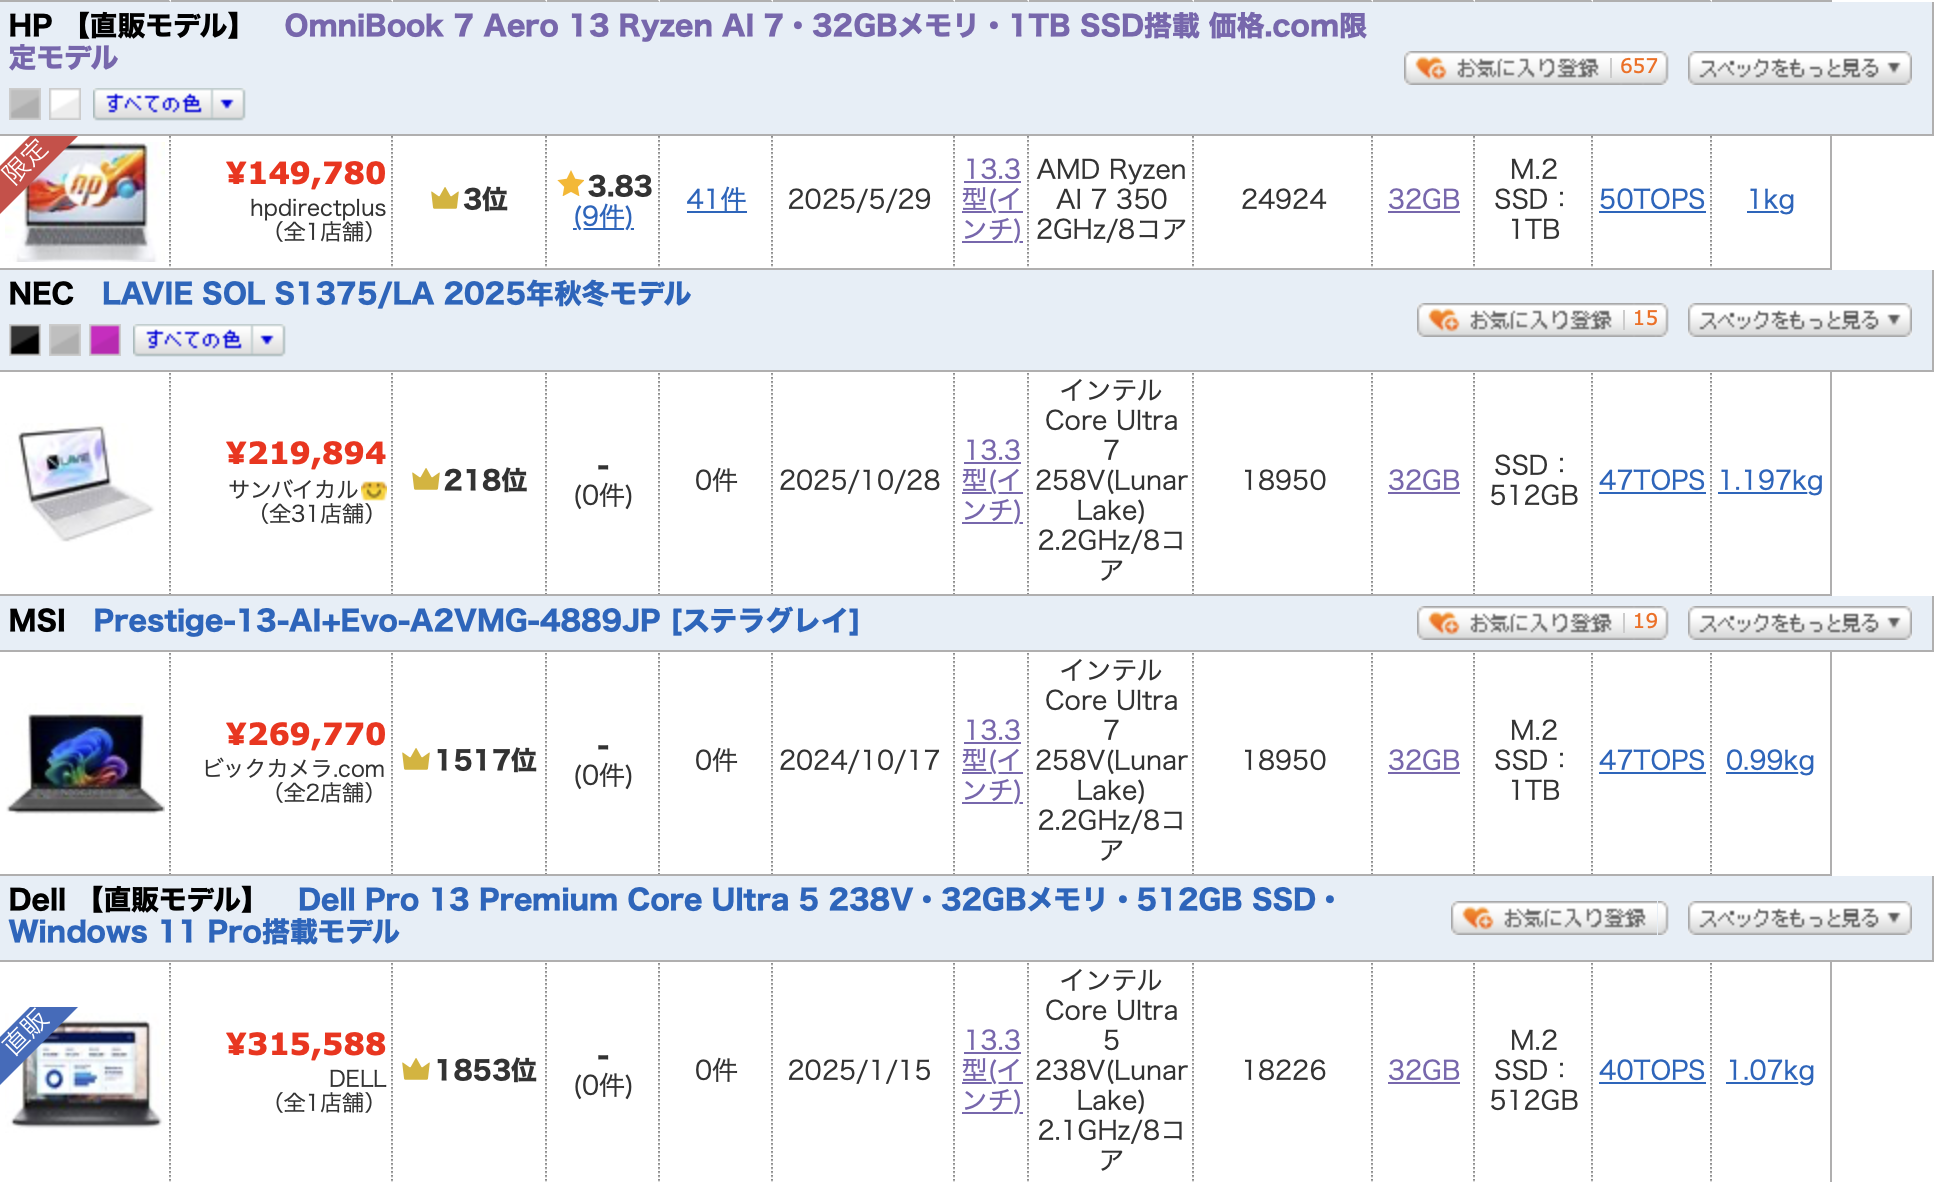Click favorite heart icon for MSI Prestige
This screenshot has height=1182, width=1936.
point(1444,623)
